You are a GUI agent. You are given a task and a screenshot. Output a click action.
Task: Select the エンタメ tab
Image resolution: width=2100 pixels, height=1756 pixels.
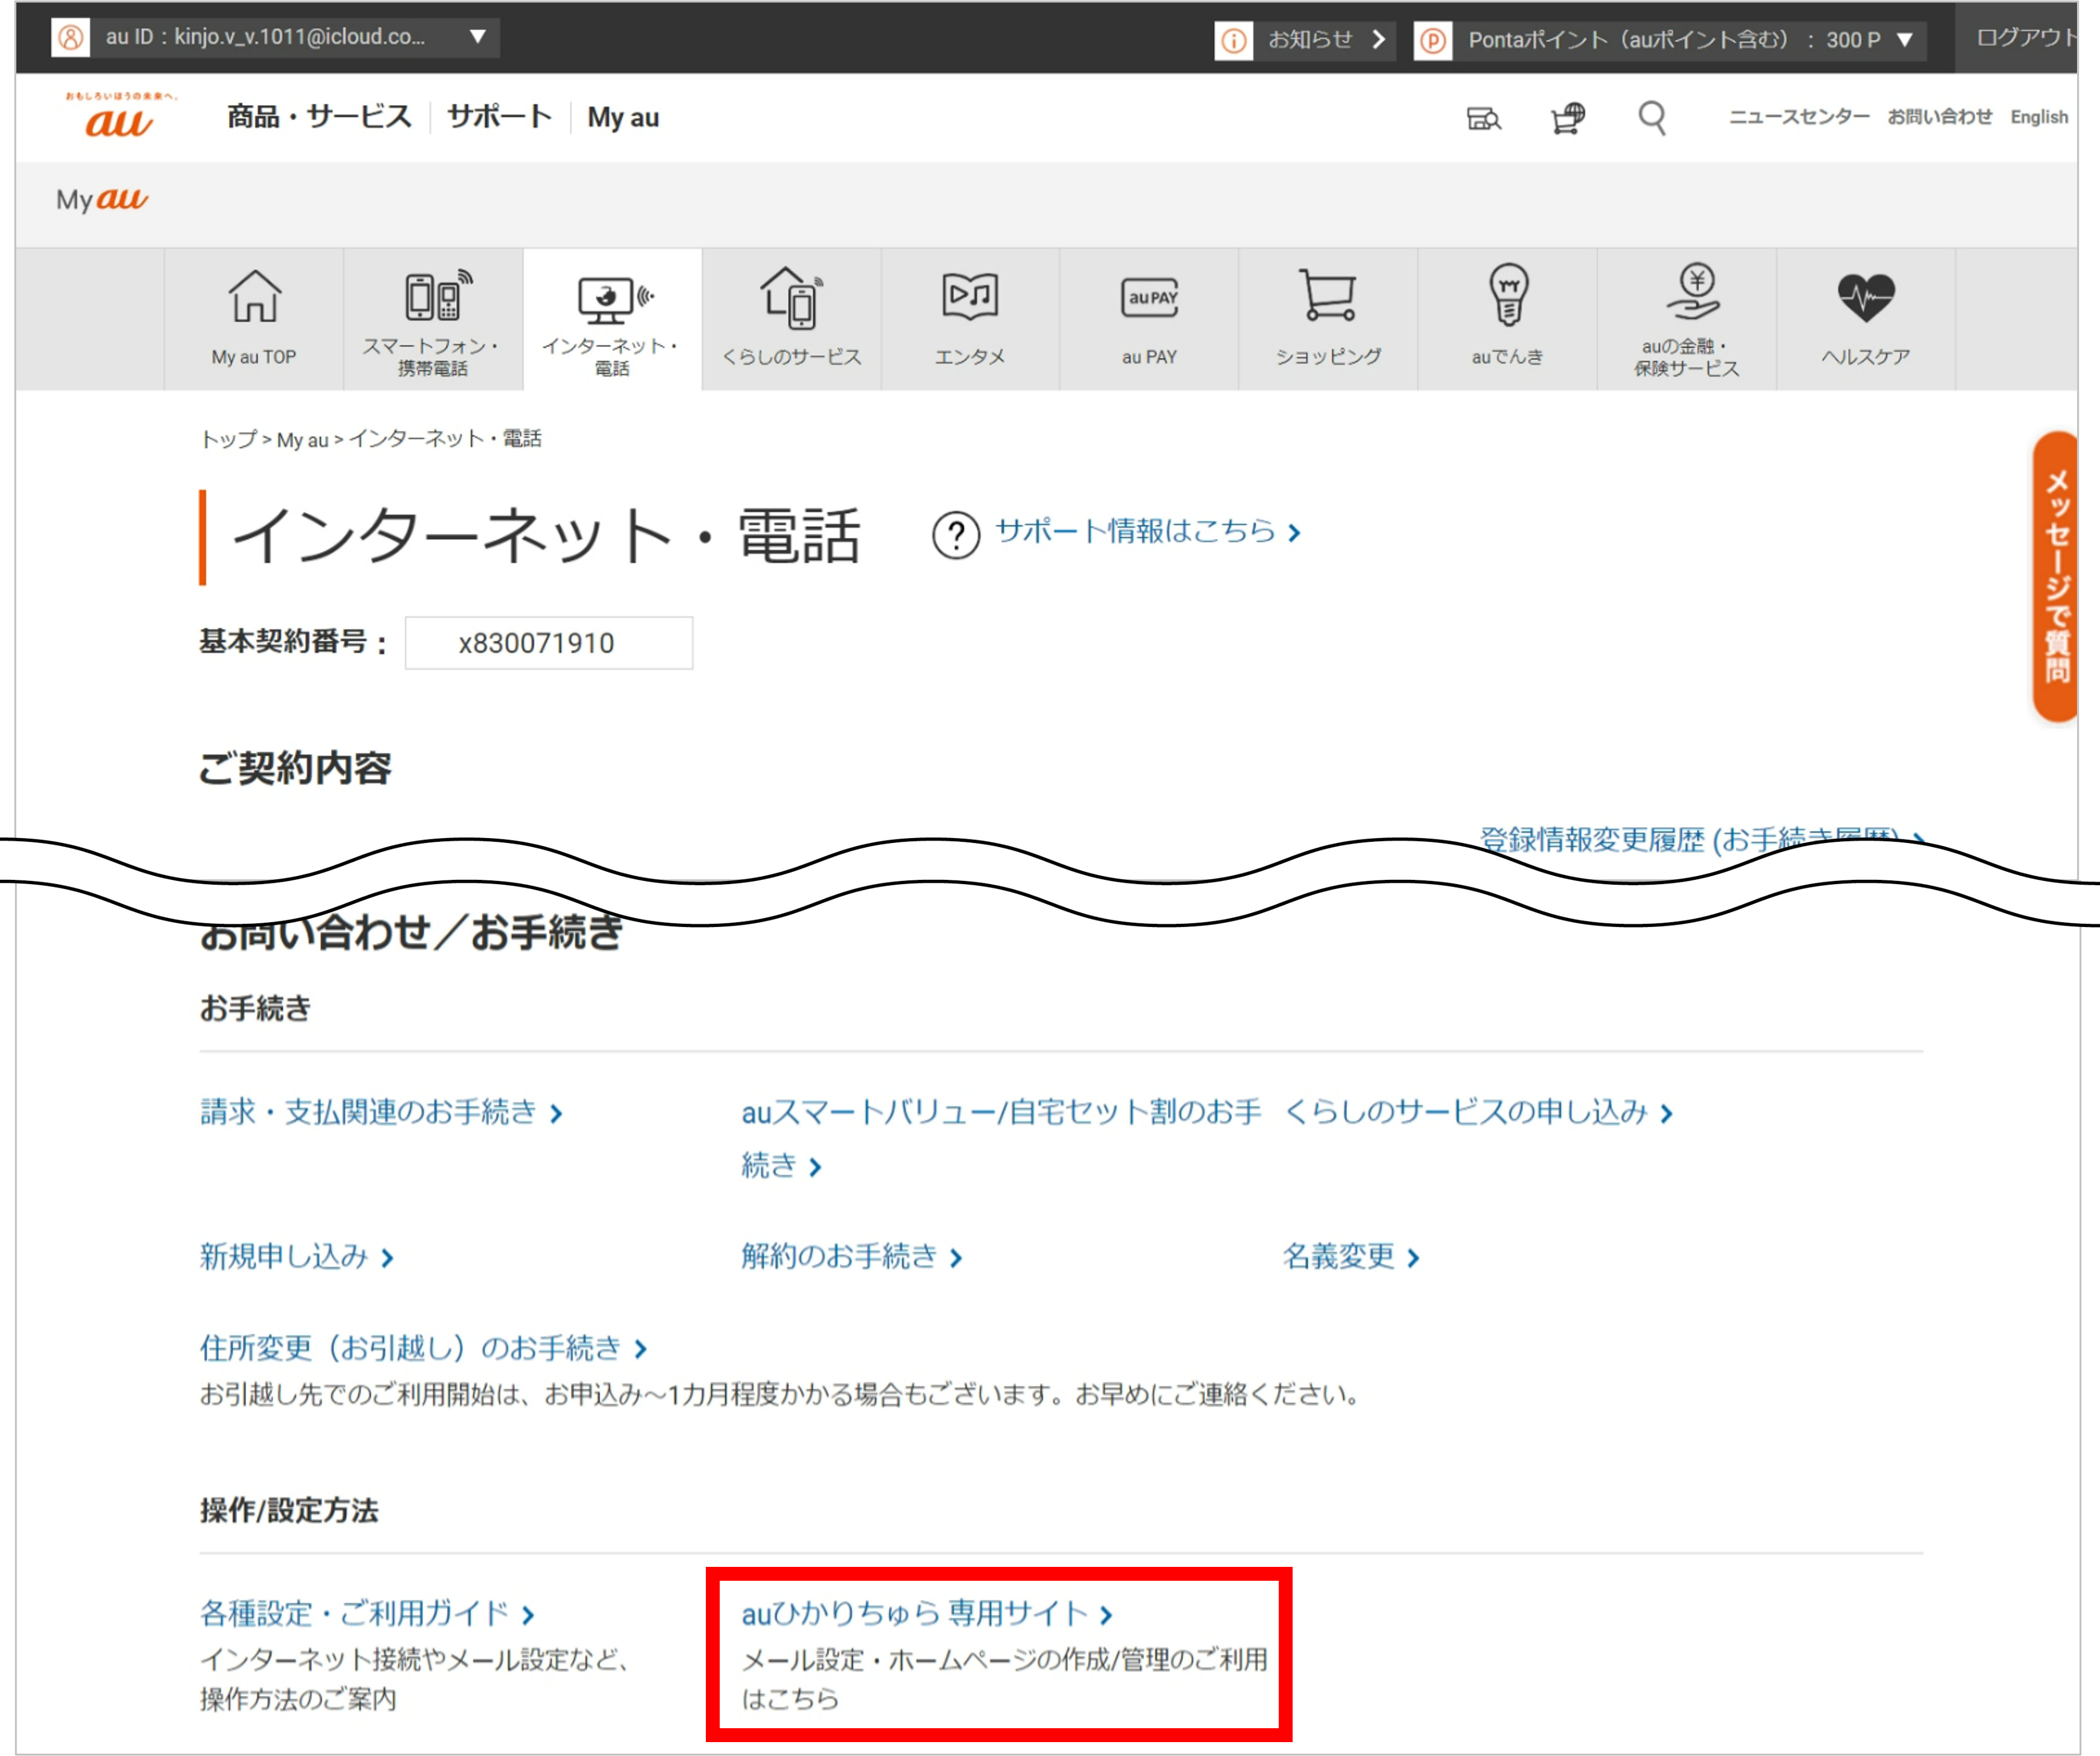tap(970, 319)
